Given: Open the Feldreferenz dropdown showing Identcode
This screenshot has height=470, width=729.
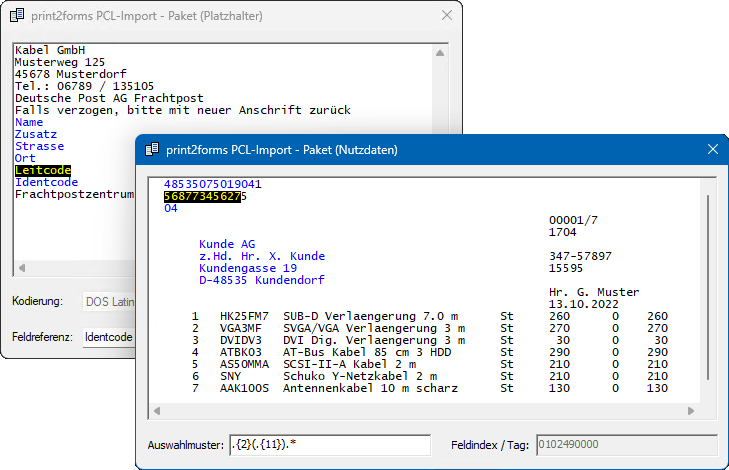Looking at the screenshot, I should 108,337.
